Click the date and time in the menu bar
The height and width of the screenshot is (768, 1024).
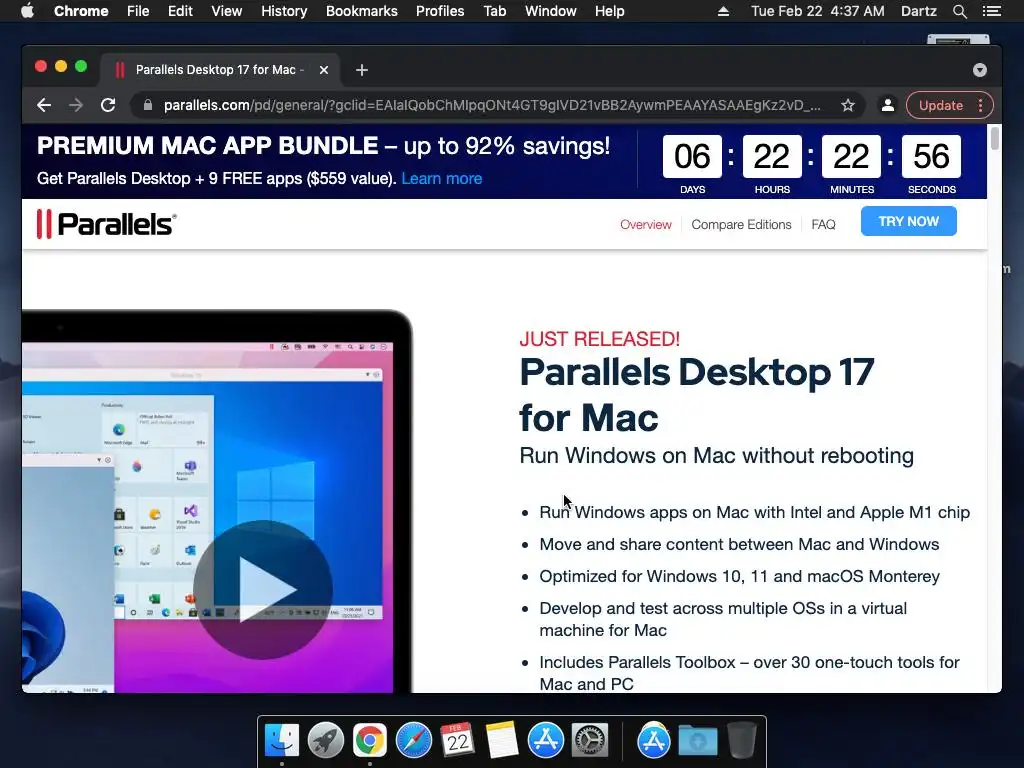tap(818, 11)
